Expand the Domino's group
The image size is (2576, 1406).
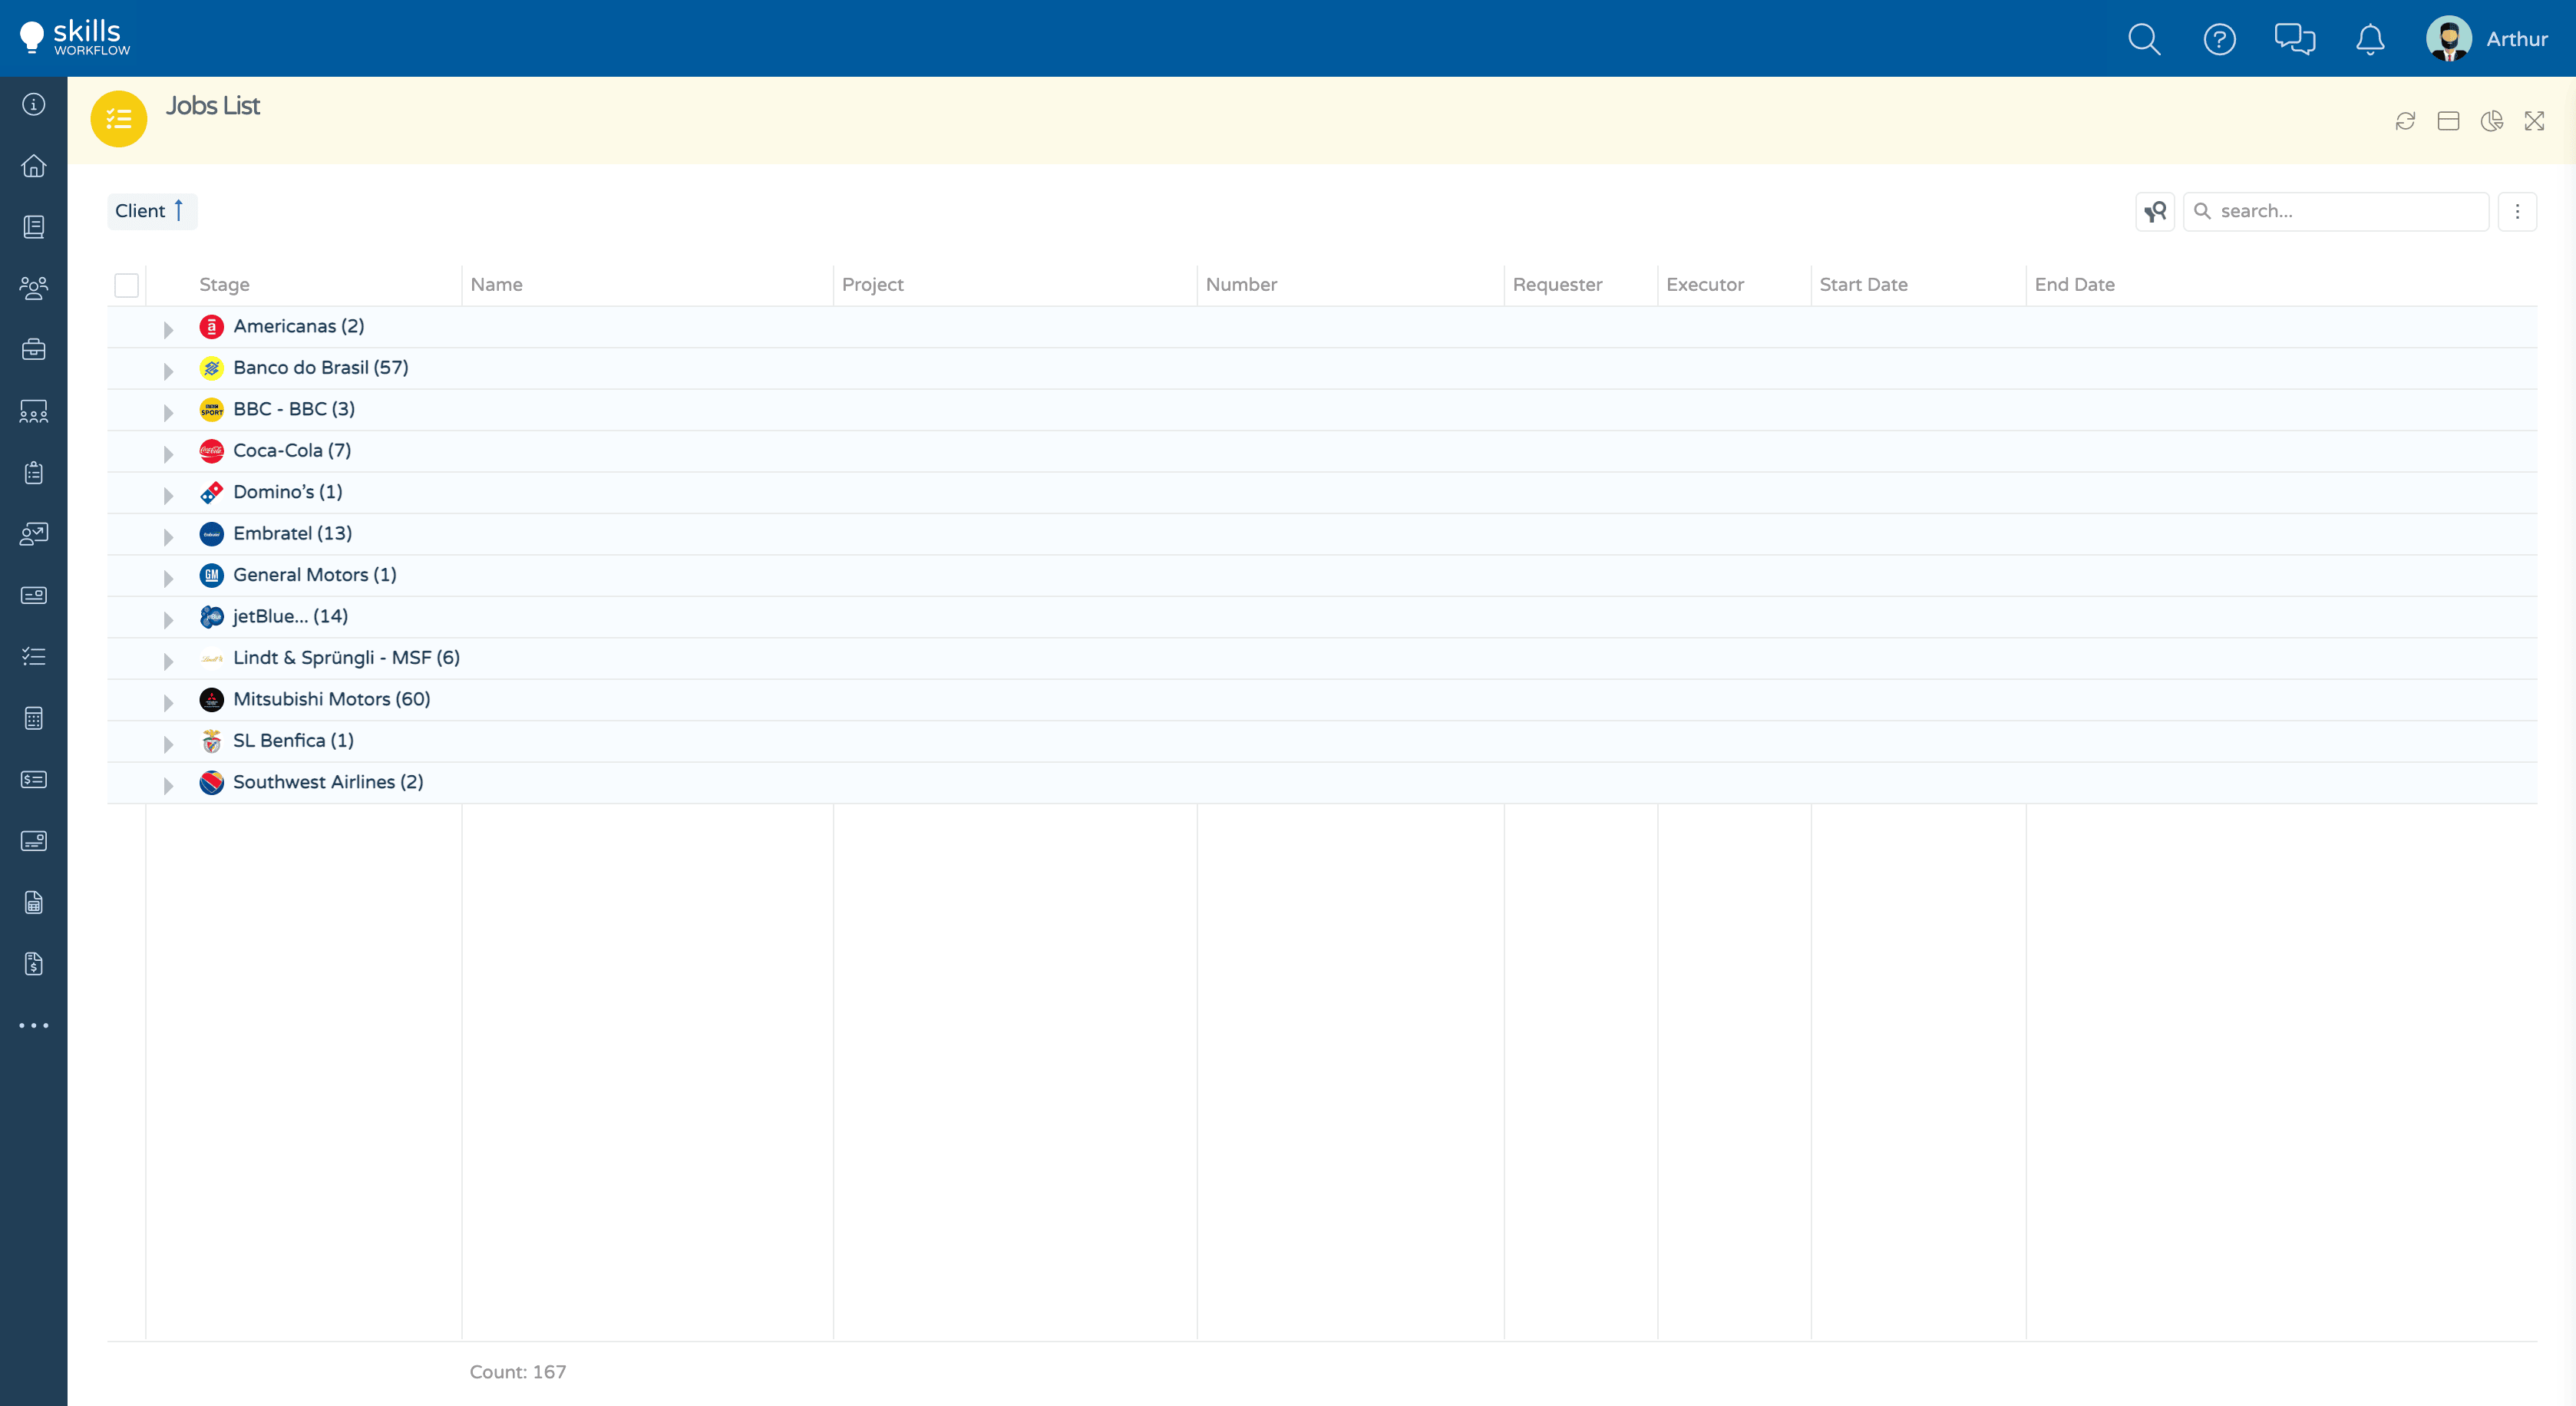coord(168,494)
